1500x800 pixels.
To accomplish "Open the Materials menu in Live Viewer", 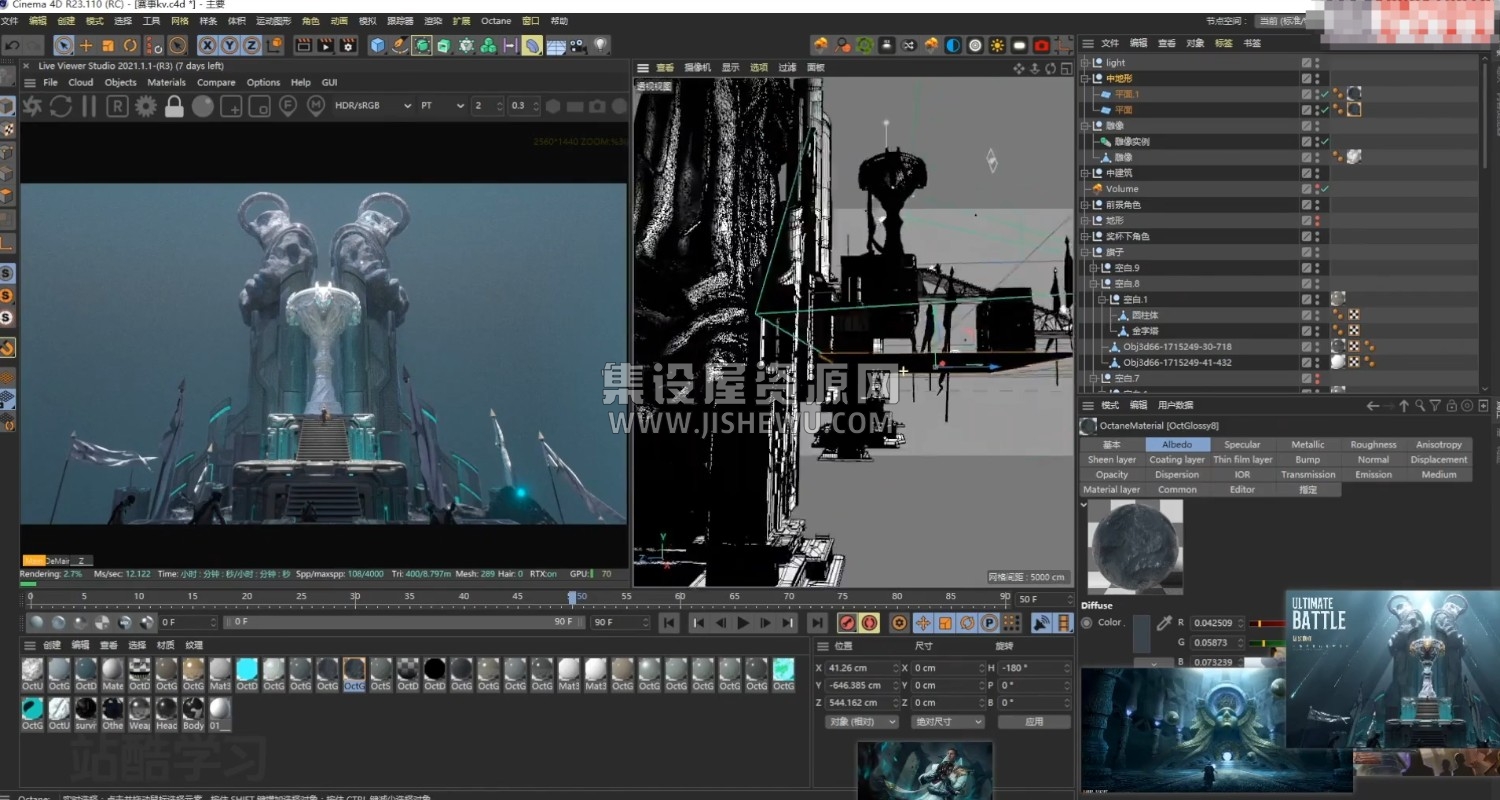I will [167, 82].
